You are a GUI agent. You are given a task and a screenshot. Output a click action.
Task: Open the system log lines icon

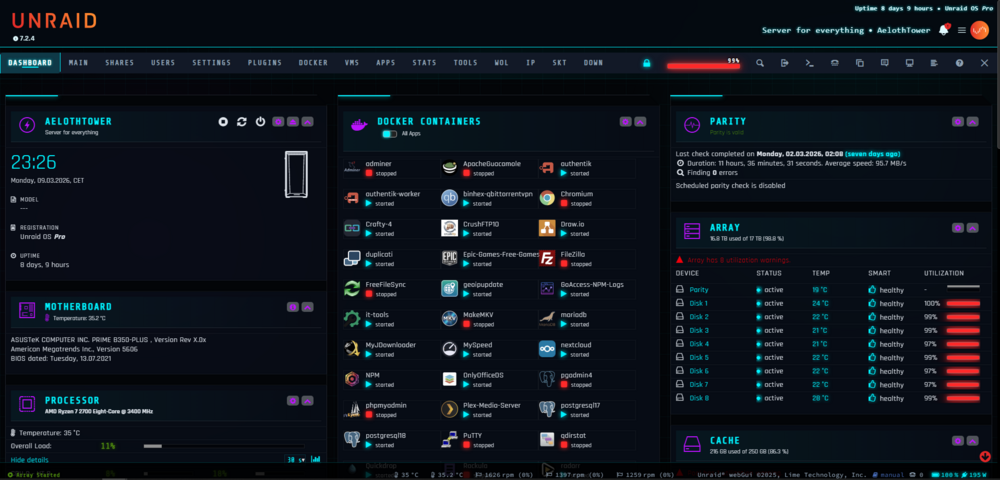click(934, 63)
